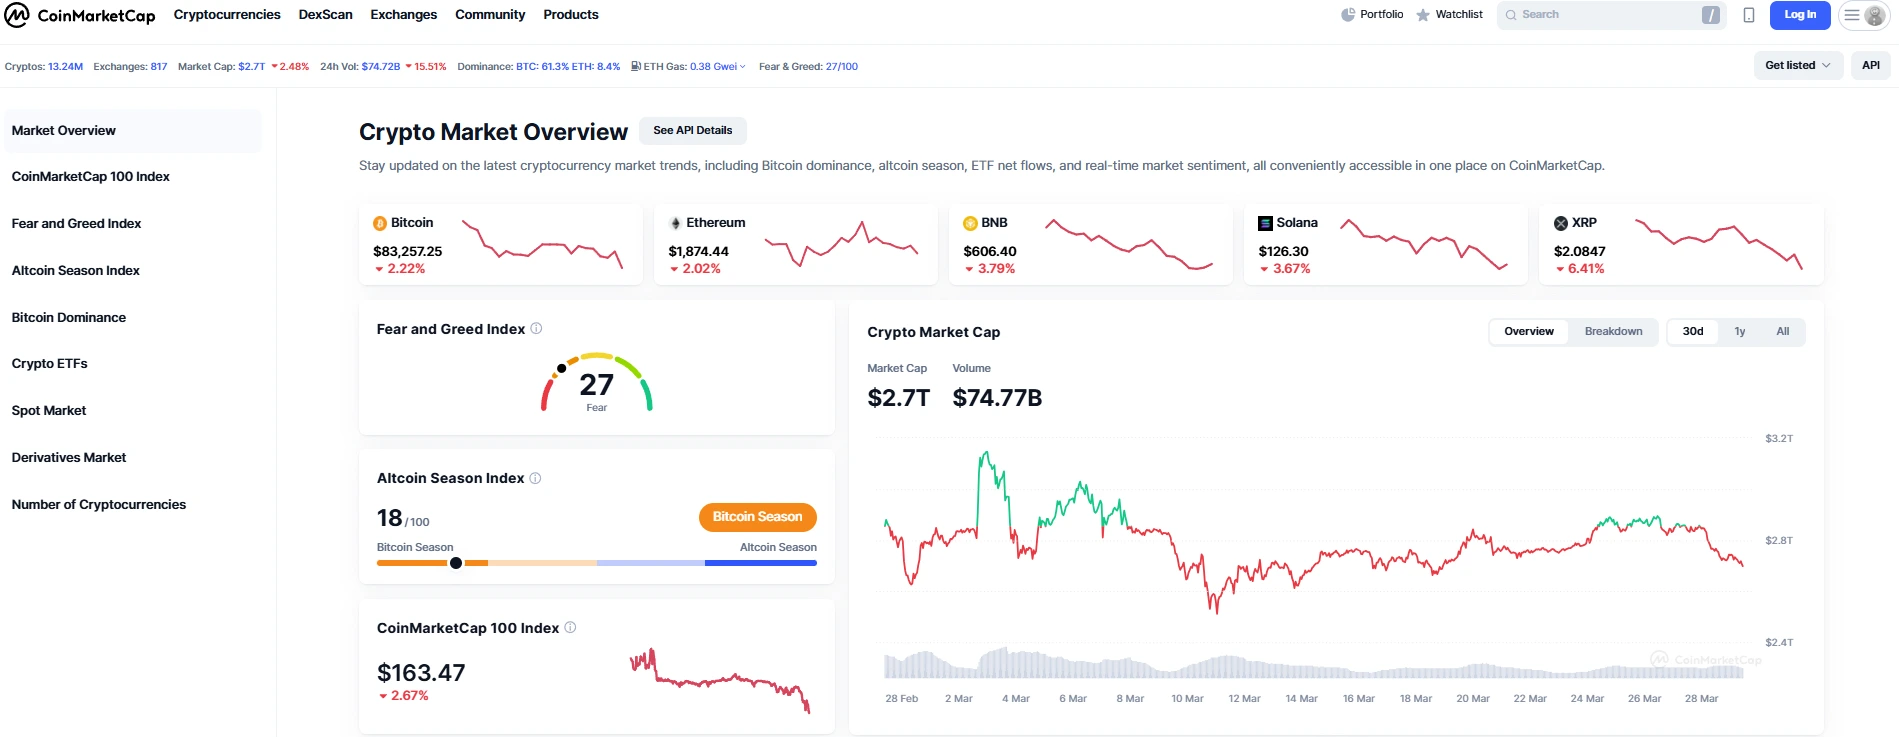Viewport: 1899px width, 737px height.
Task: Select the 1y chart time range
Action: [x=1739, y=332]
